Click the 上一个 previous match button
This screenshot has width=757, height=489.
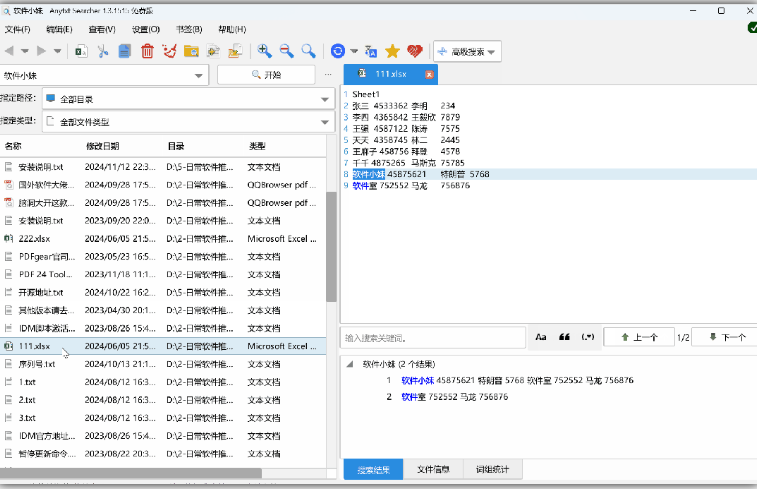(639, 337)
